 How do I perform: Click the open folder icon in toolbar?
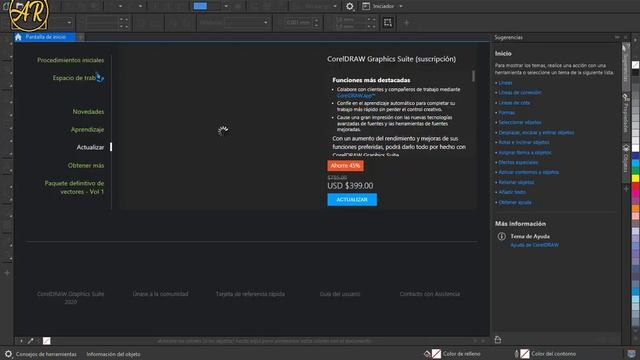pos(20,6)
